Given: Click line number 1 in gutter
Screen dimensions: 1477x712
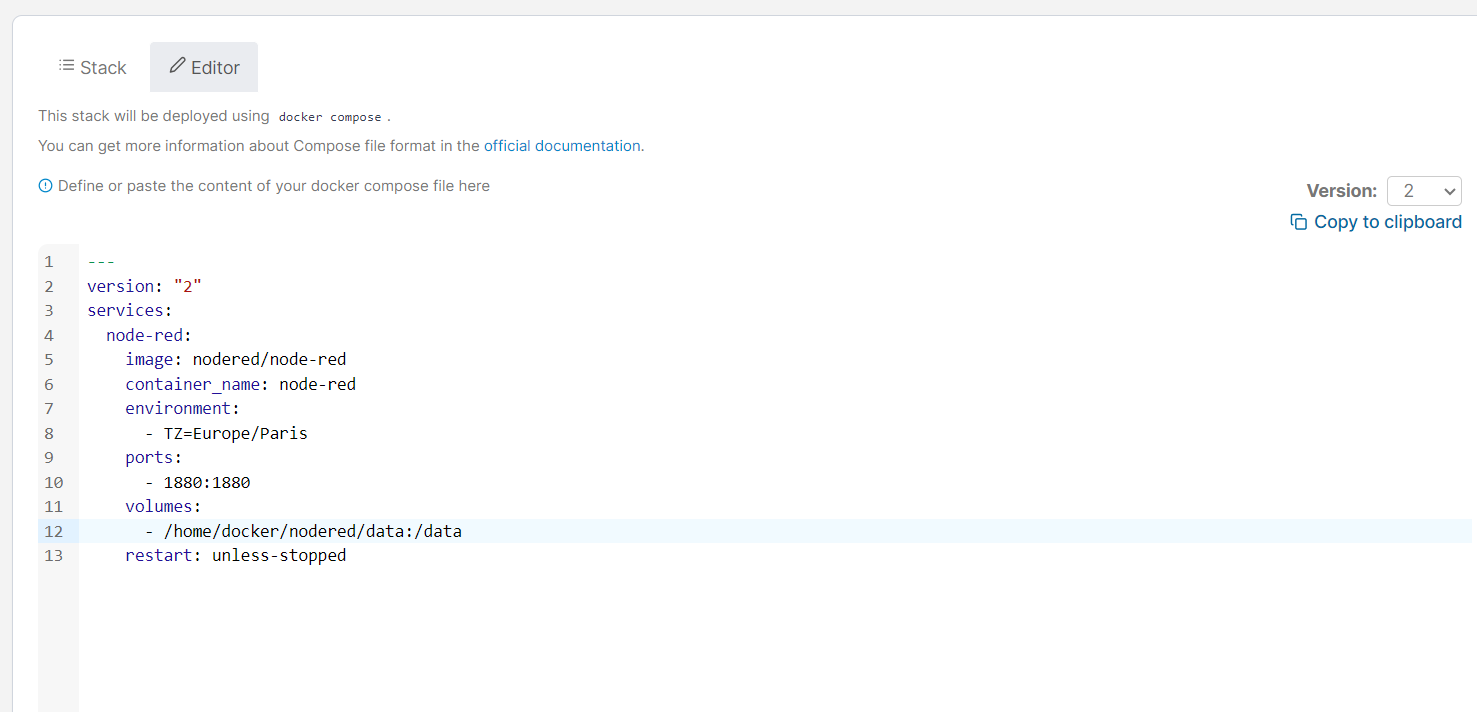Looking at the screenshot, I should tap(49, 262).
